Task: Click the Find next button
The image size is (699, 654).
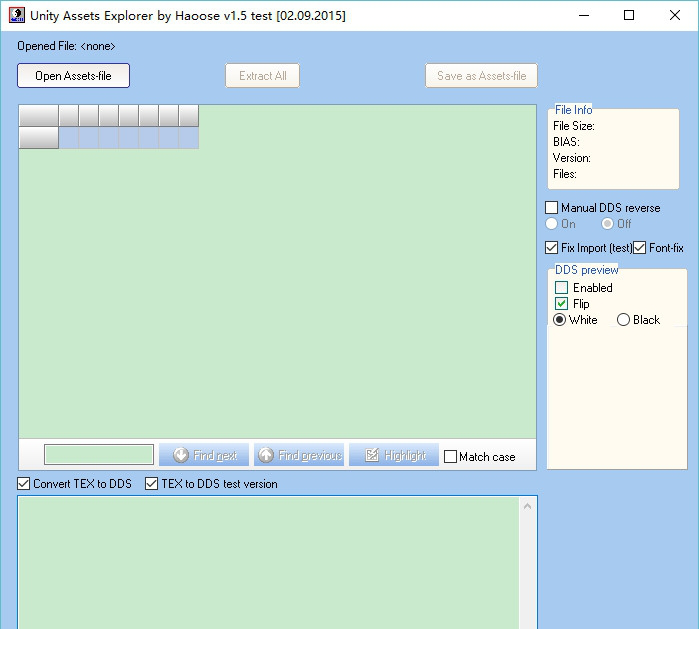Action: click(204, 455)
